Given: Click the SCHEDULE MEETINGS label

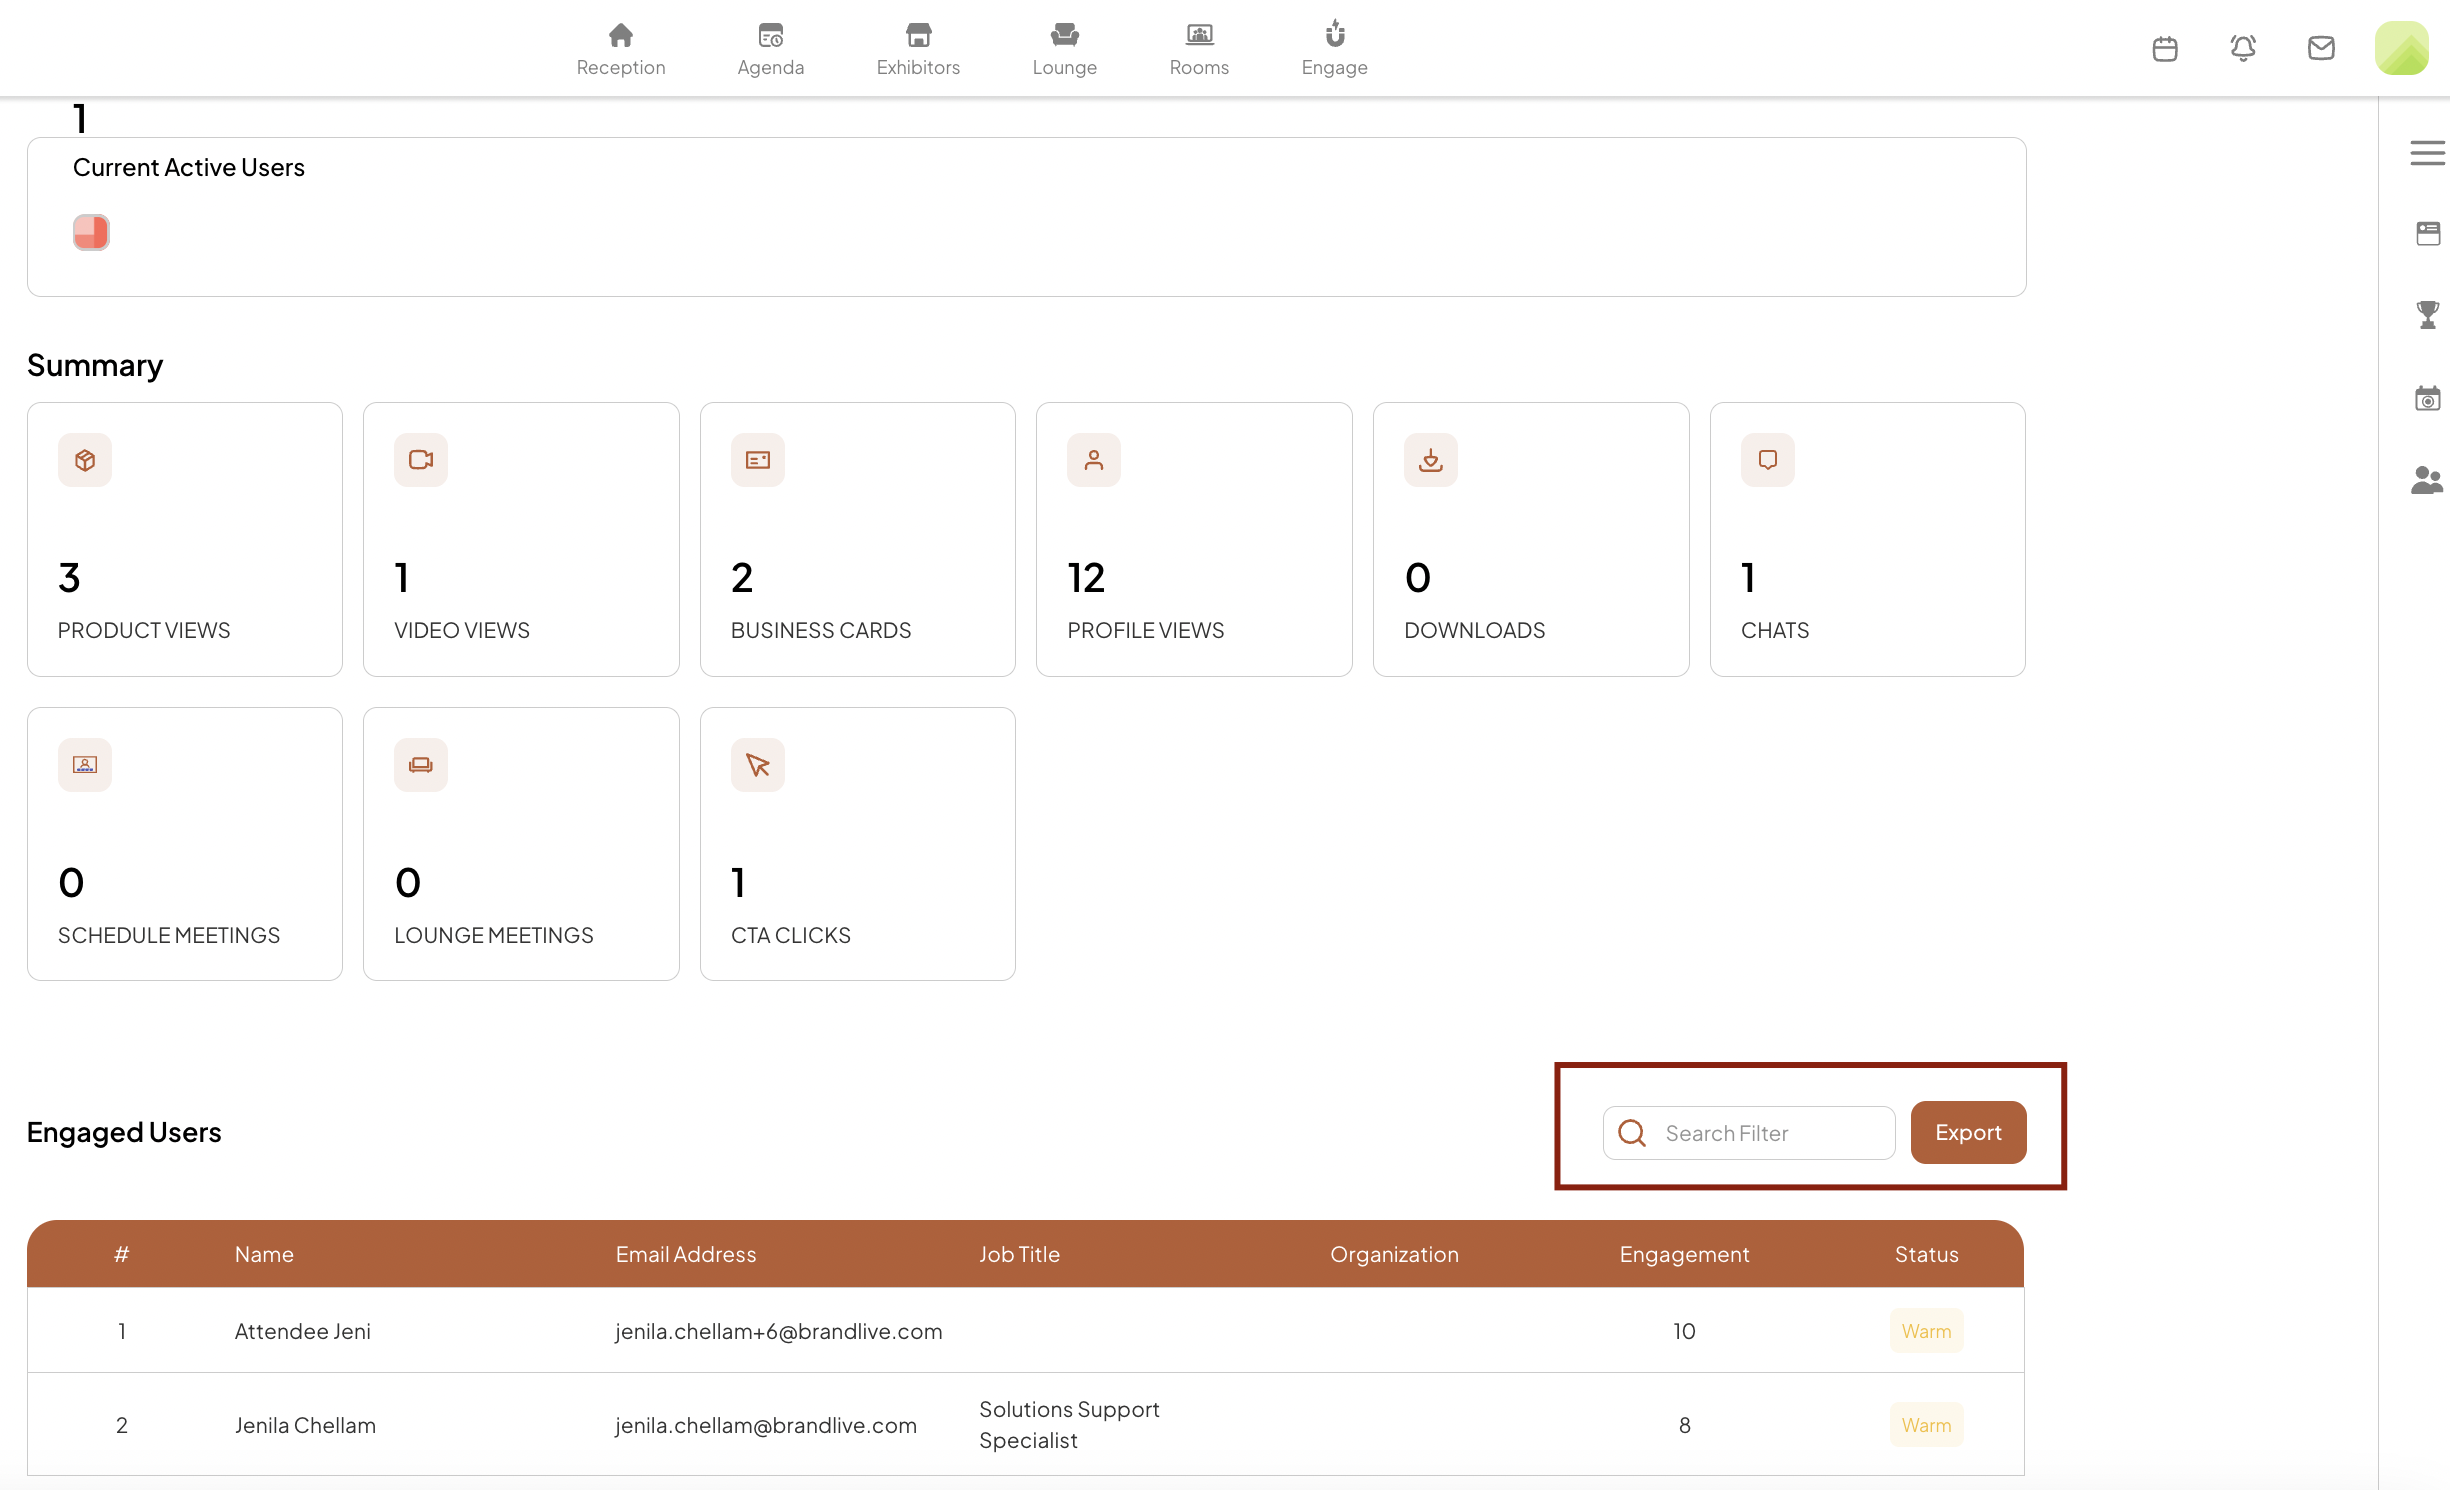Looking at the screenshot, I should pyautogui.click(x=169, y=935).
